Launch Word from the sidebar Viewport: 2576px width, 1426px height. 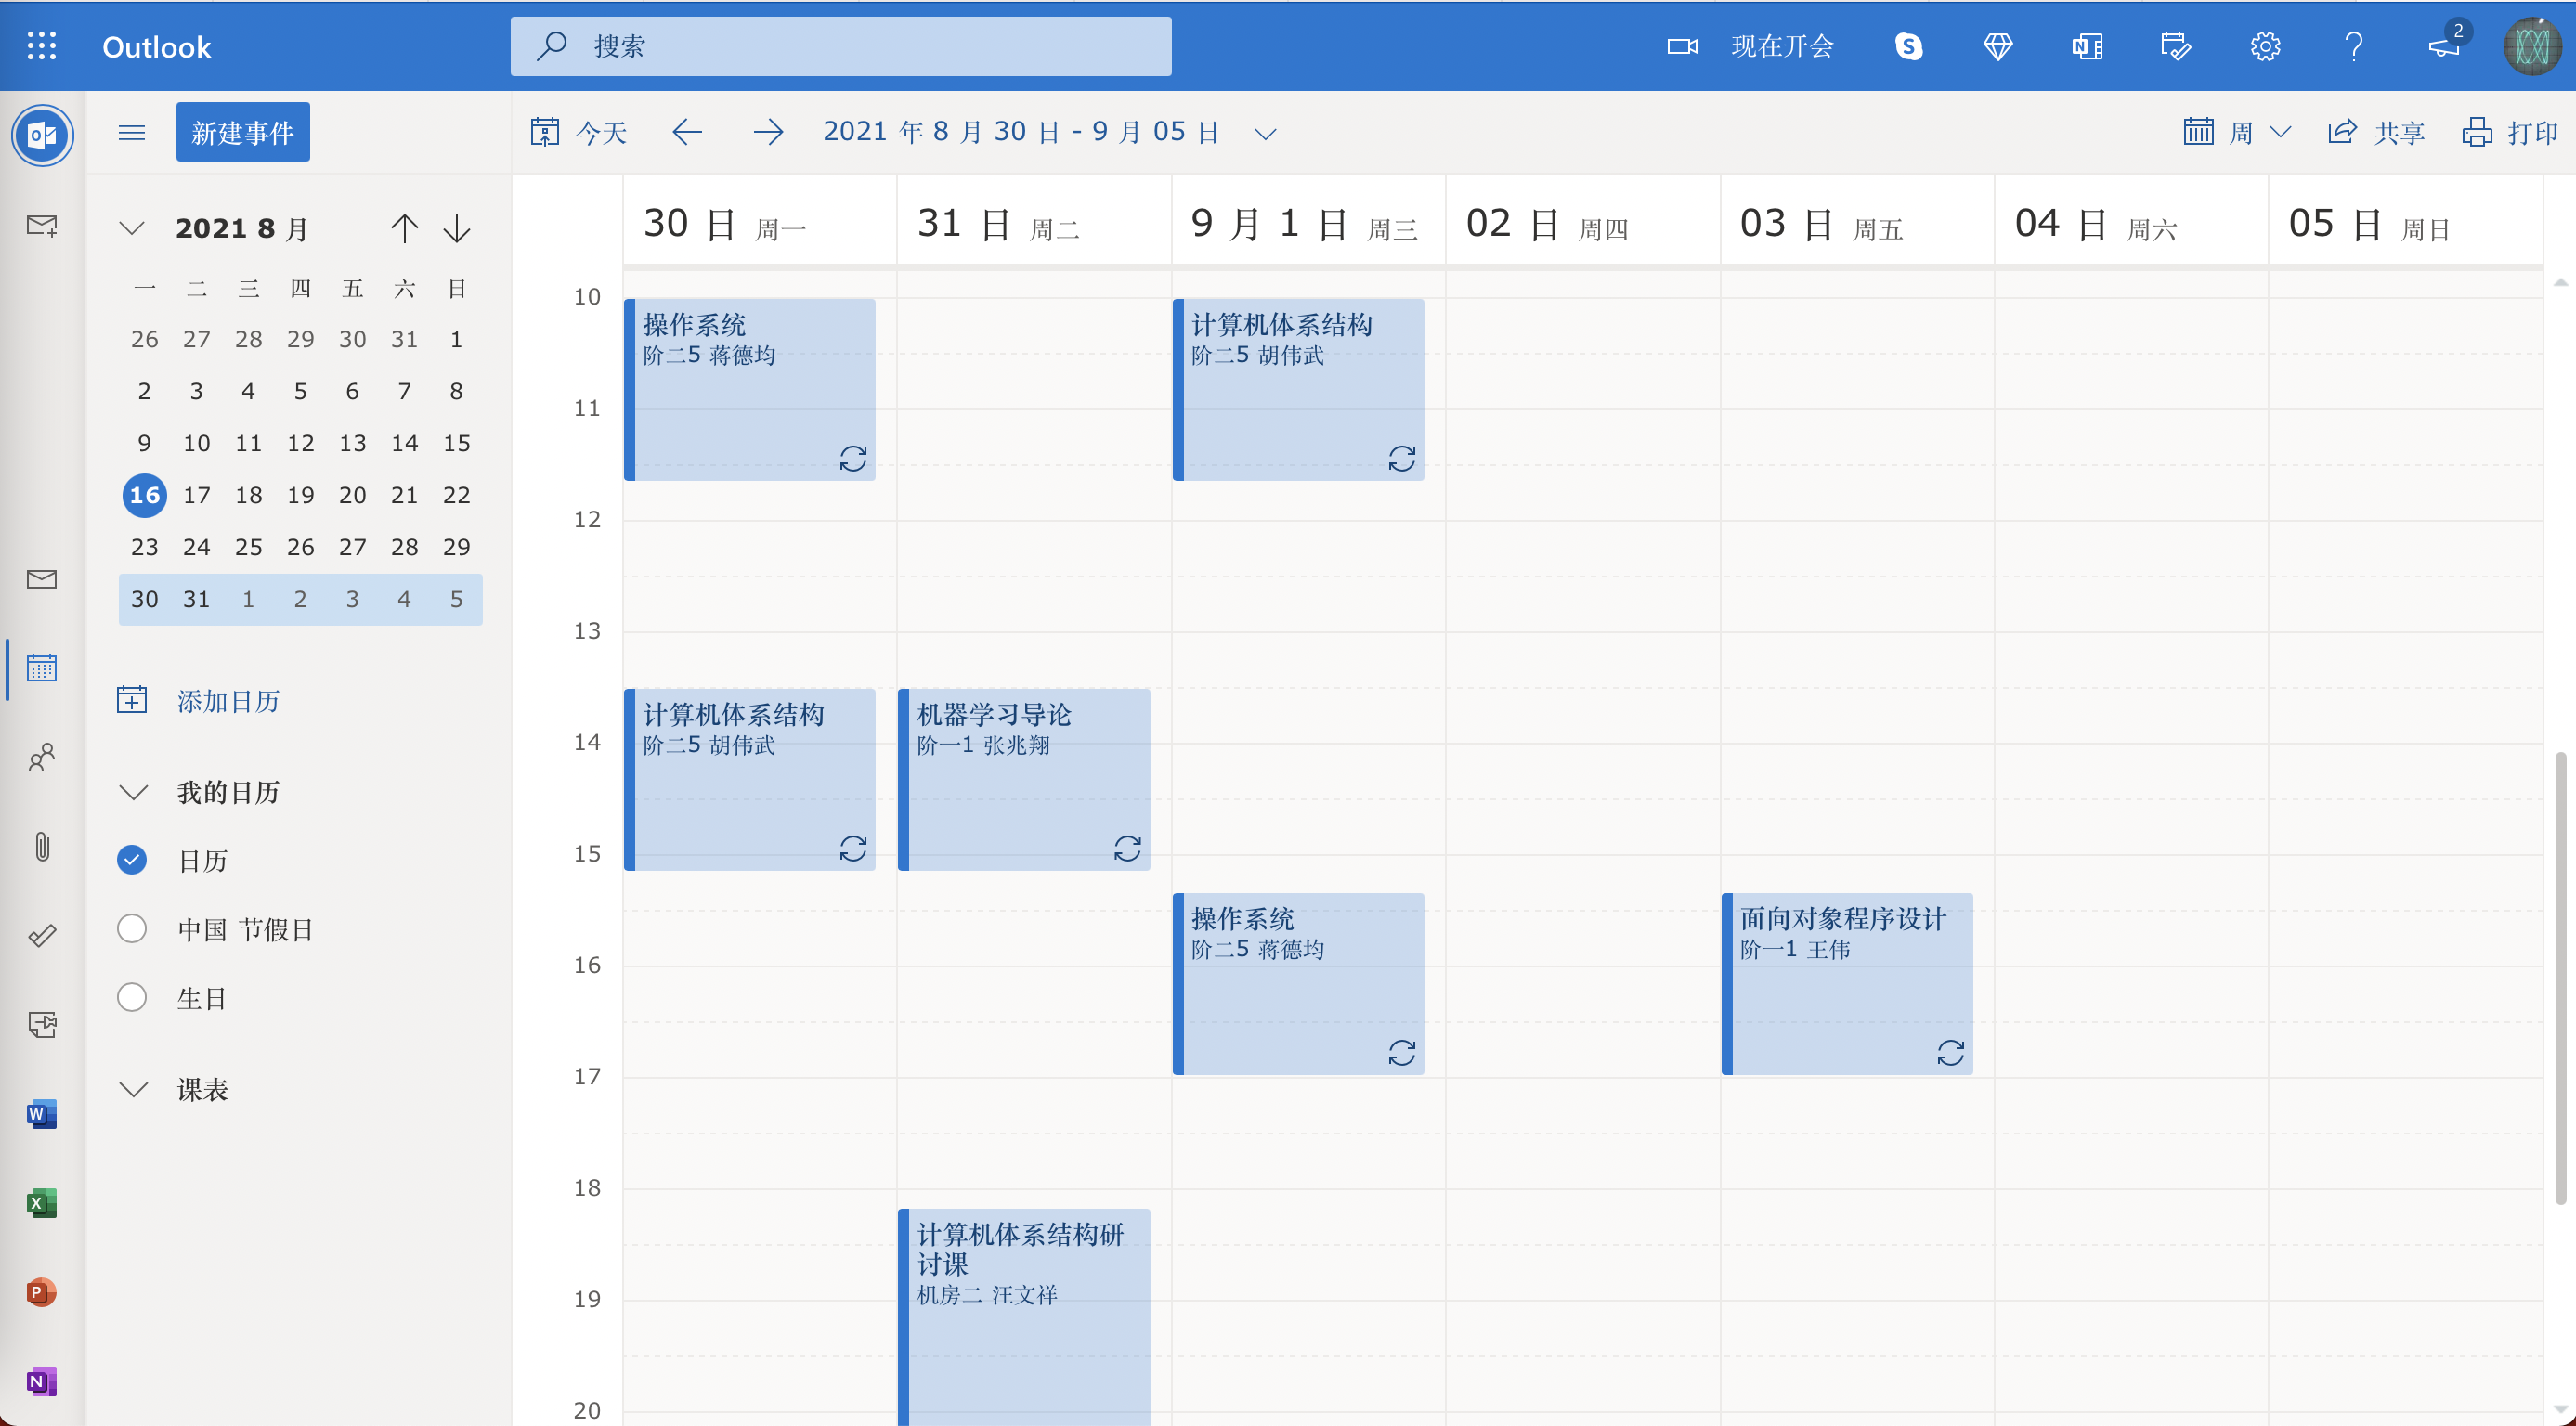41,1114
